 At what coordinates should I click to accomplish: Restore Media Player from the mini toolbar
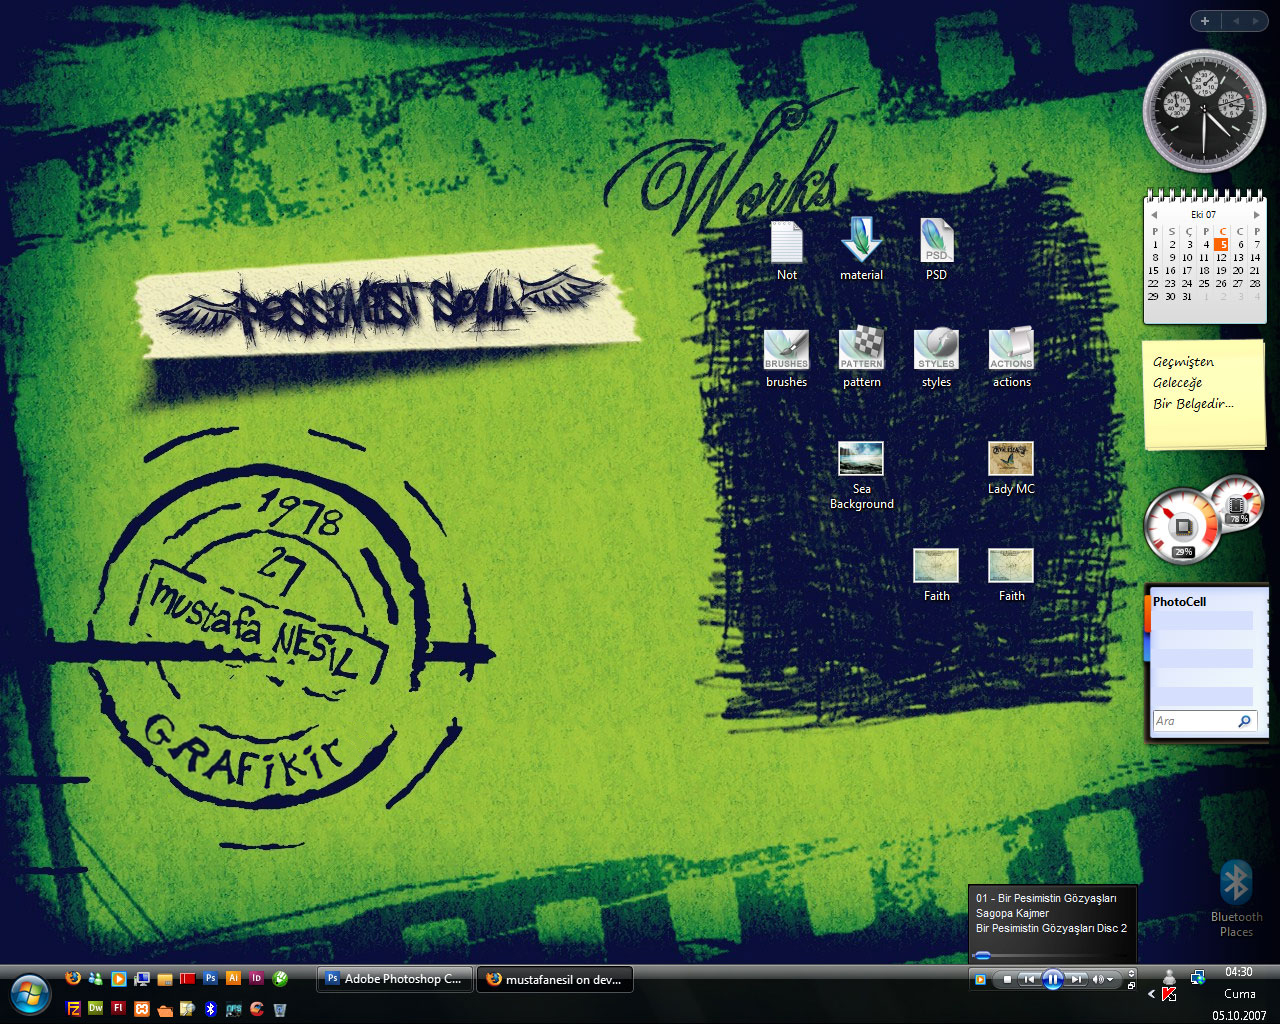pos(1131,985)
